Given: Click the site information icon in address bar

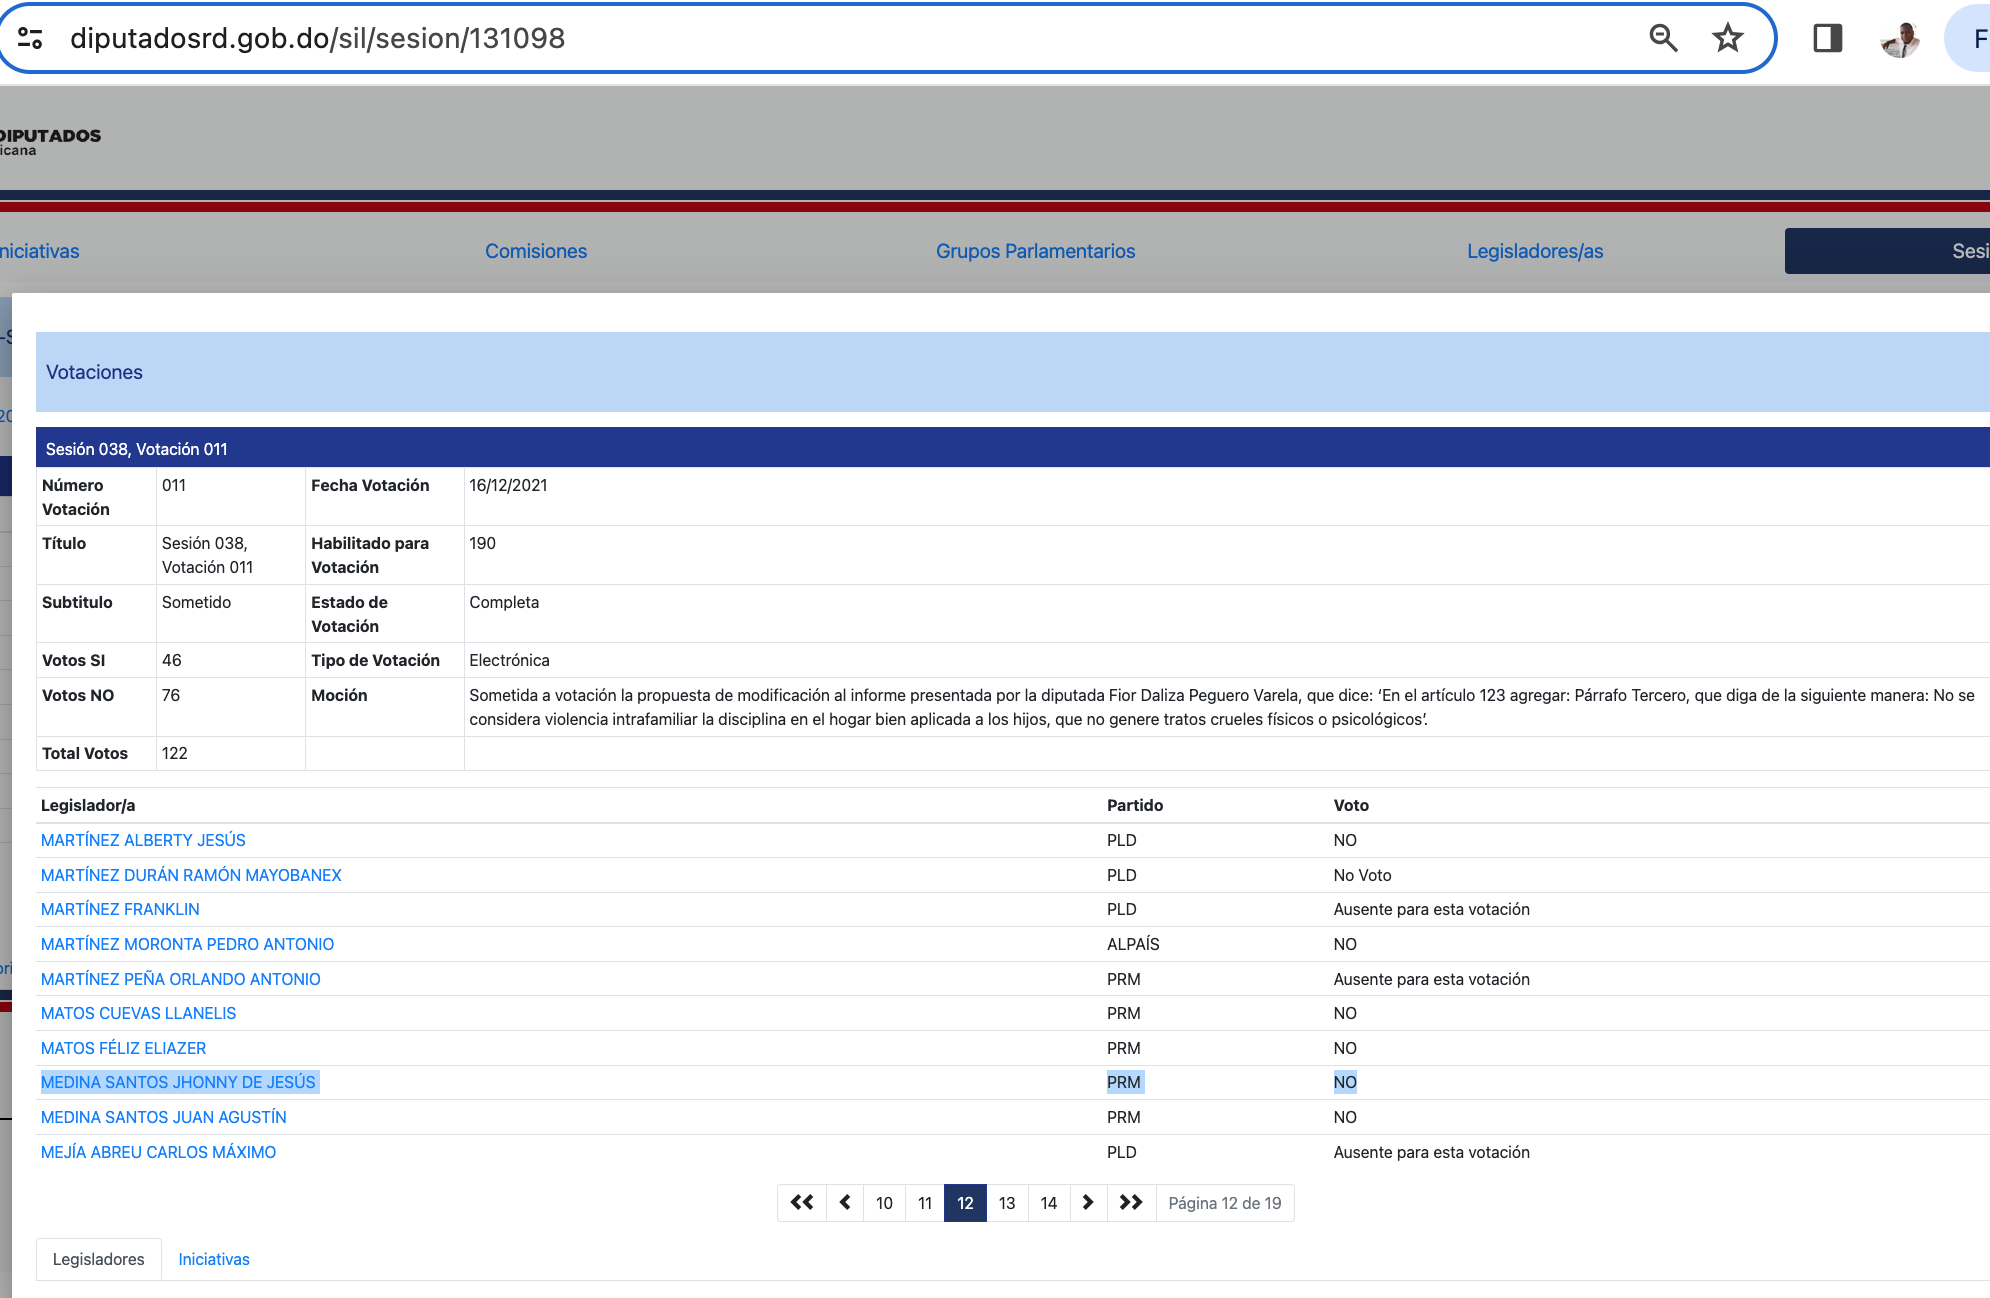Looking at the screenshot, I should click(x=30, y=38).
